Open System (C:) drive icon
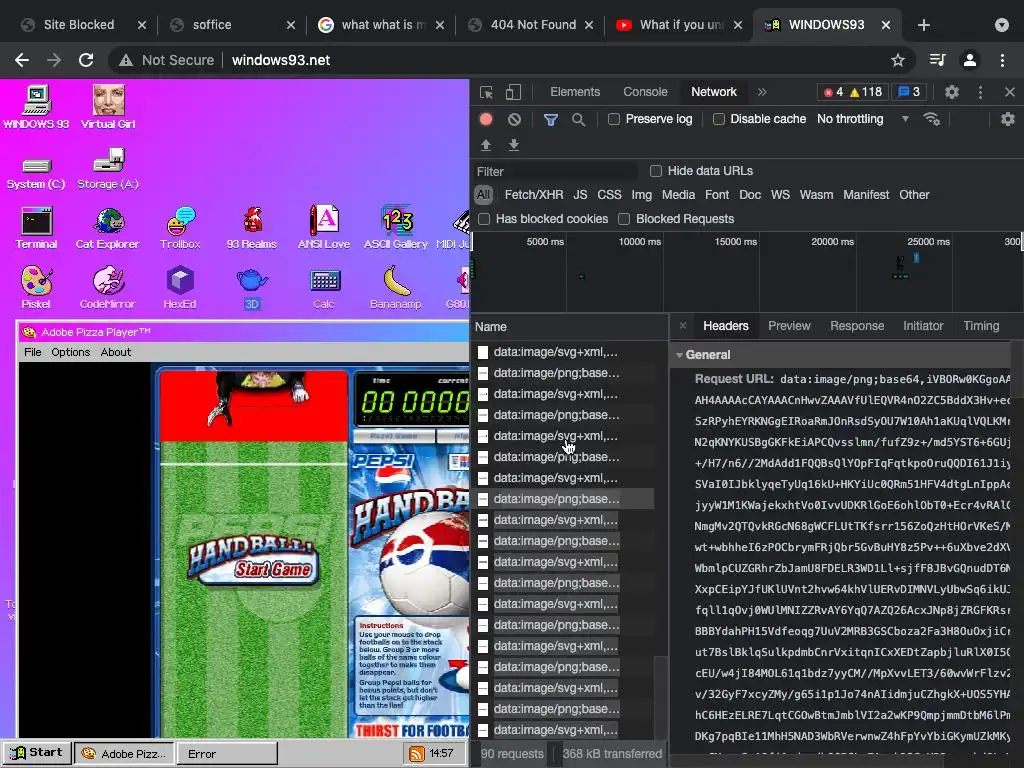 click(x=36, y=172)
